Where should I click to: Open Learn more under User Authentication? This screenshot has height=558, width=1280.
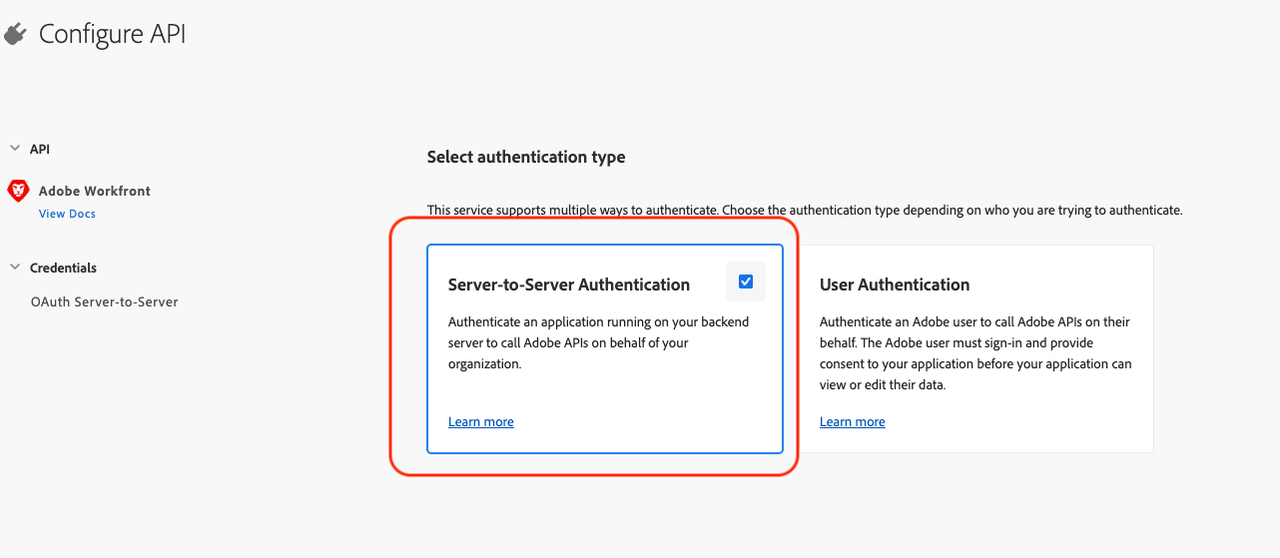(x=852, y=422)
